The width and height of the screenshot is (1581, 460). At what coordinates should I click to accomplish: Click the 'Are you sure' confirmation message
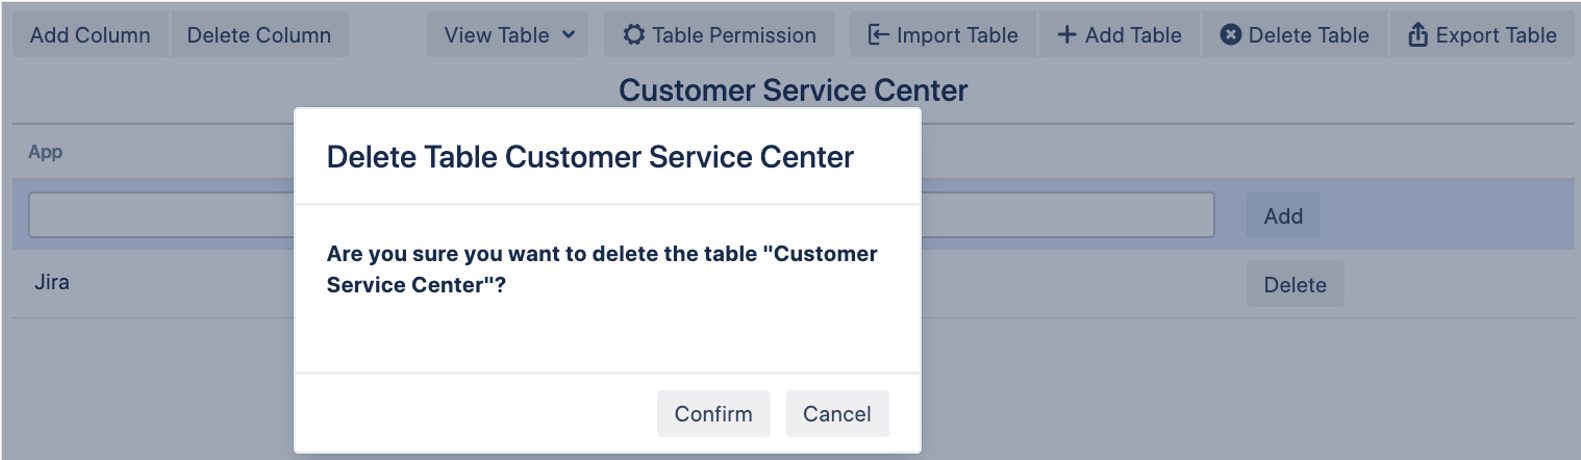pyautogui.click(x=601, y=269)
